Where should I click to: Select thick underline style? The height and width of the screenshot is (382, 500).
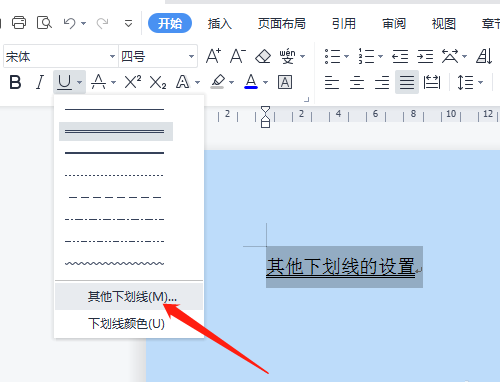(x=115, y=153)
